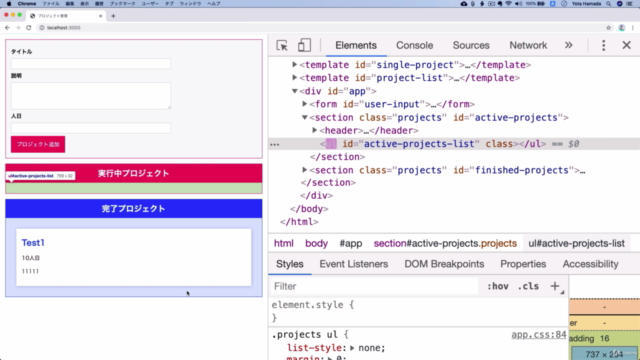640x360 pixels.
Task: Click the volume icon in menu bar
Action: pos(518,4)
